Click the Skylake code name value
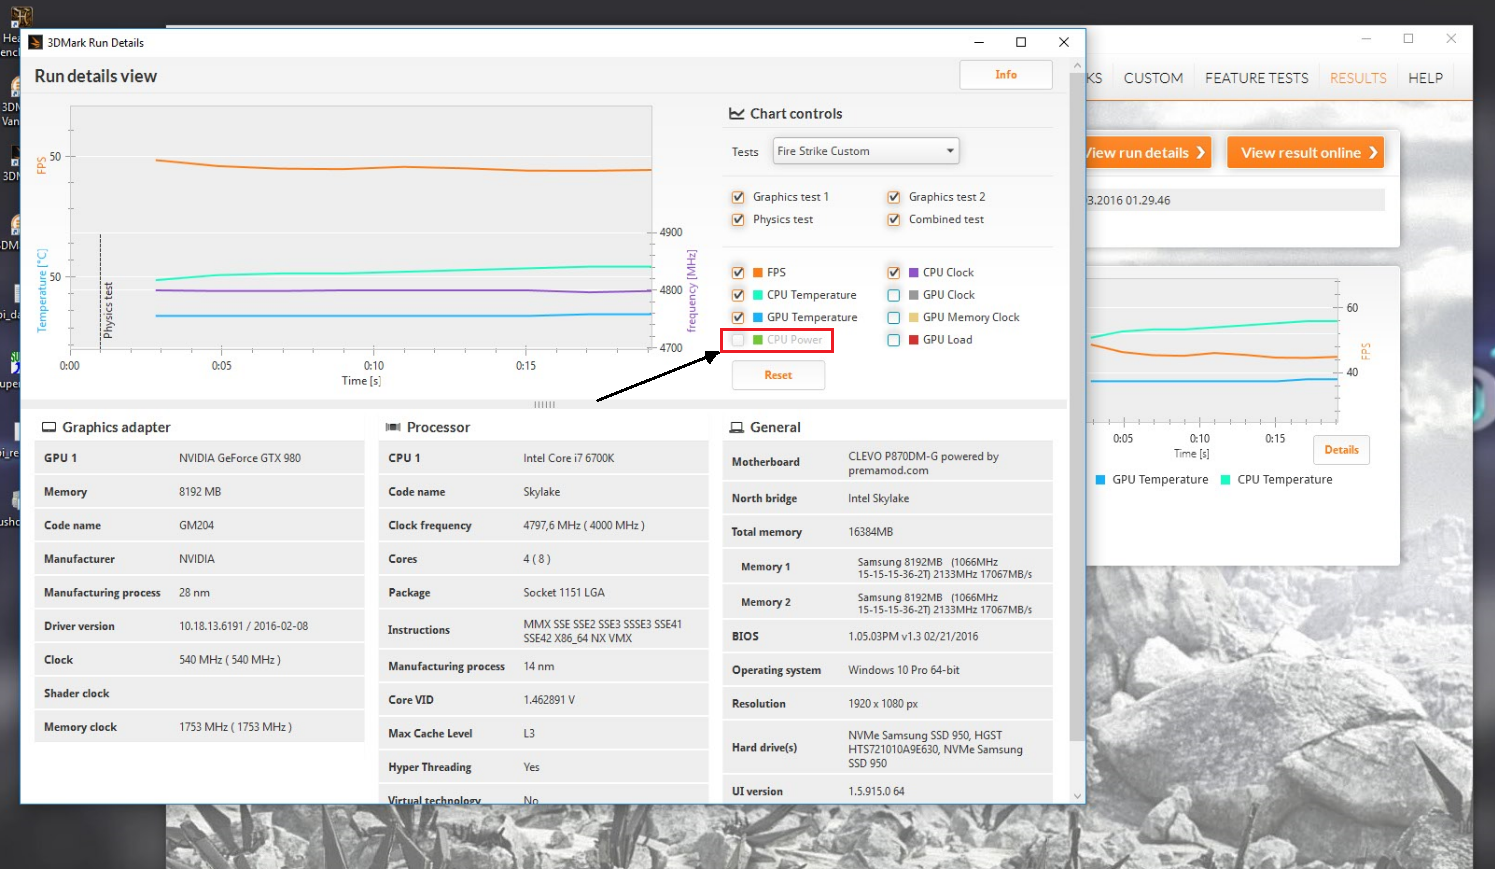The height and width of the screenshot is (869, 1495). (542, 492)
